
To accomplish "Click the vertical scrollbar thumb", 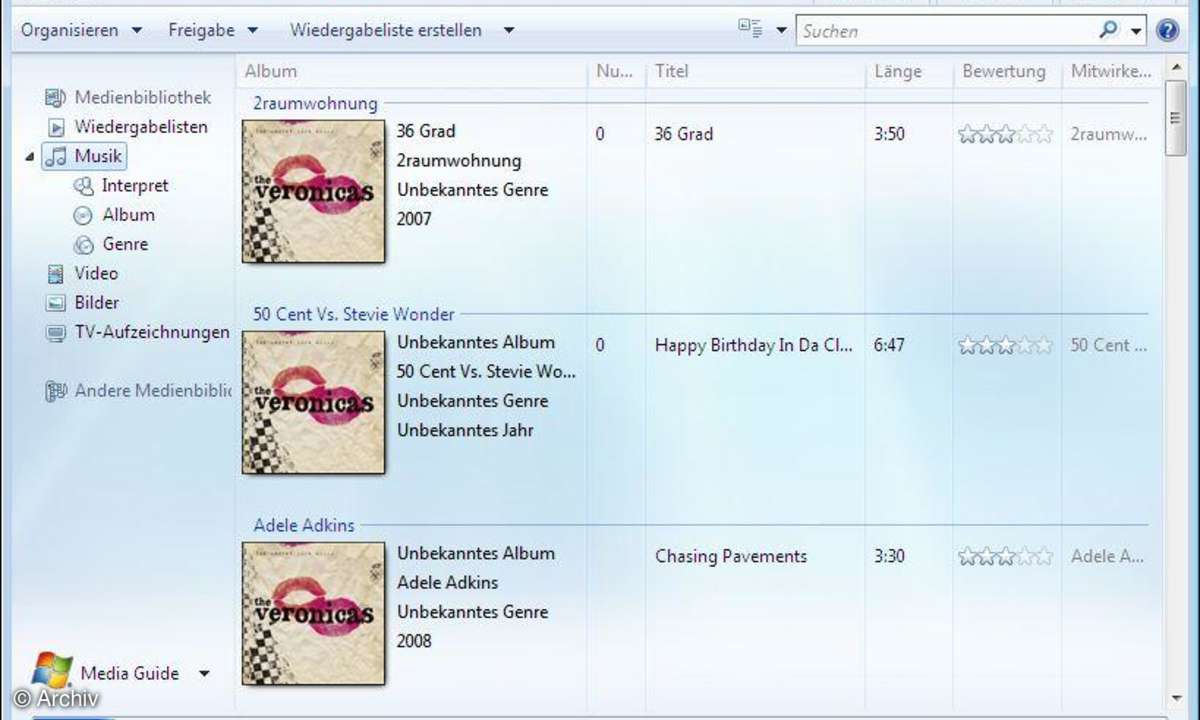I will coord(1176,118).
